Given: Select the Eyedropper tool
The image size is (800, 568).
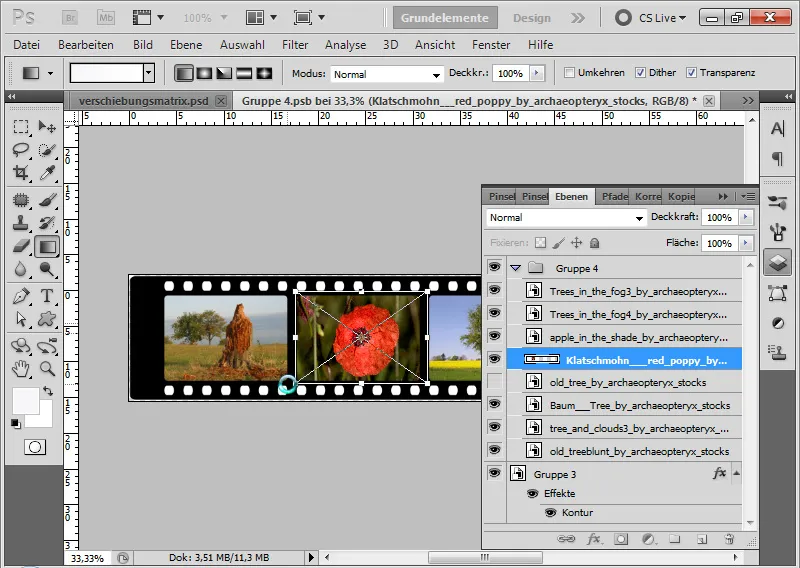Looking at the screenshot, I should 47,174.
